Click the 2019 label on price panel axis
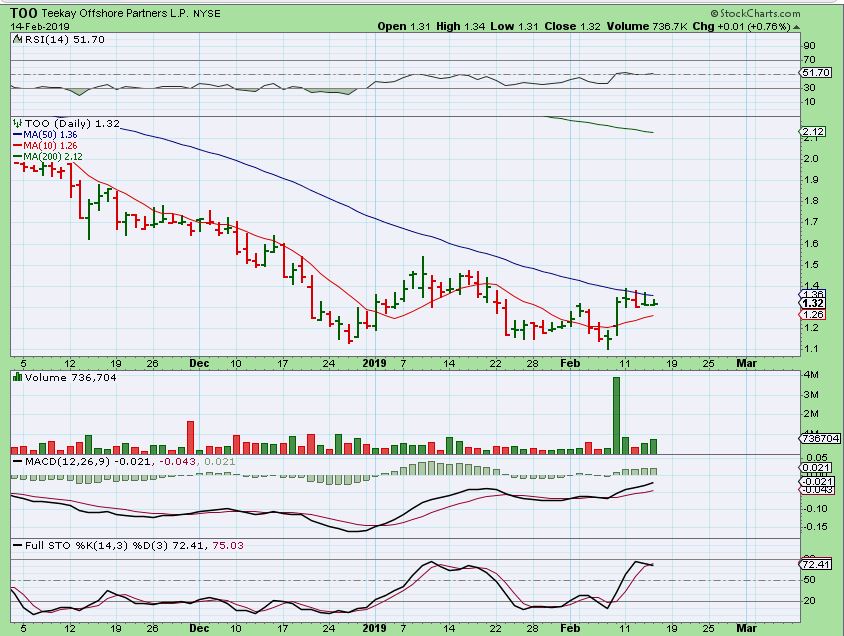Image resolution: width=844 pixels, height=636 pixels. tap(375, 363)
